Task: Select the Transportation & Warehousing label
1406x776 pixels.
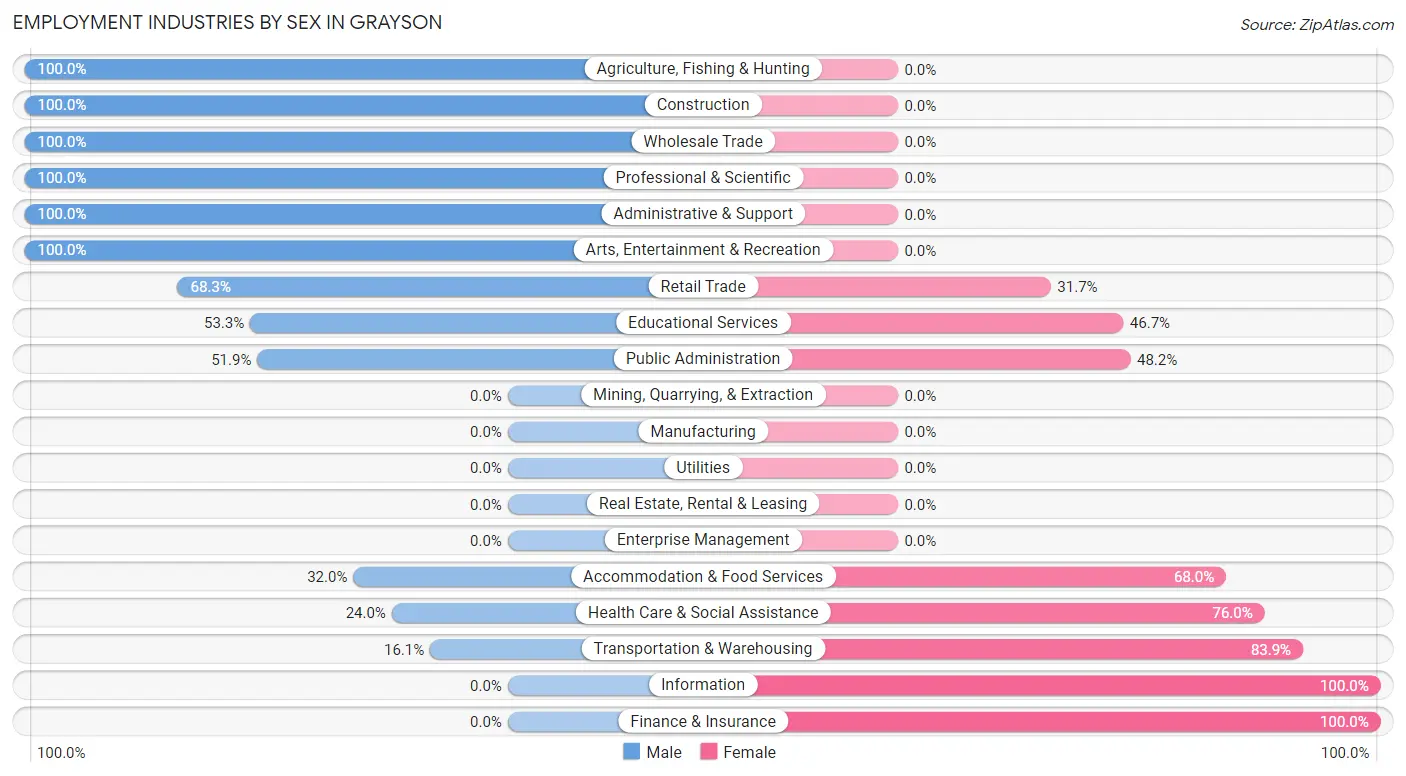Action: (703, 649)
